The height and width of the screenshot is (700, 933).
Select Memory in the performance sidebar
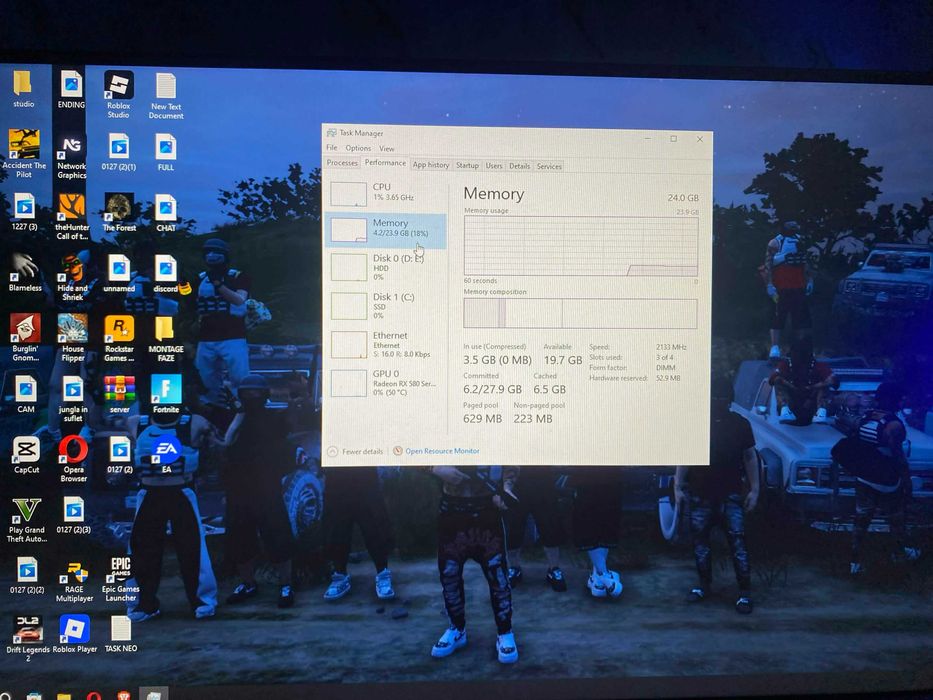click(386, 230)
